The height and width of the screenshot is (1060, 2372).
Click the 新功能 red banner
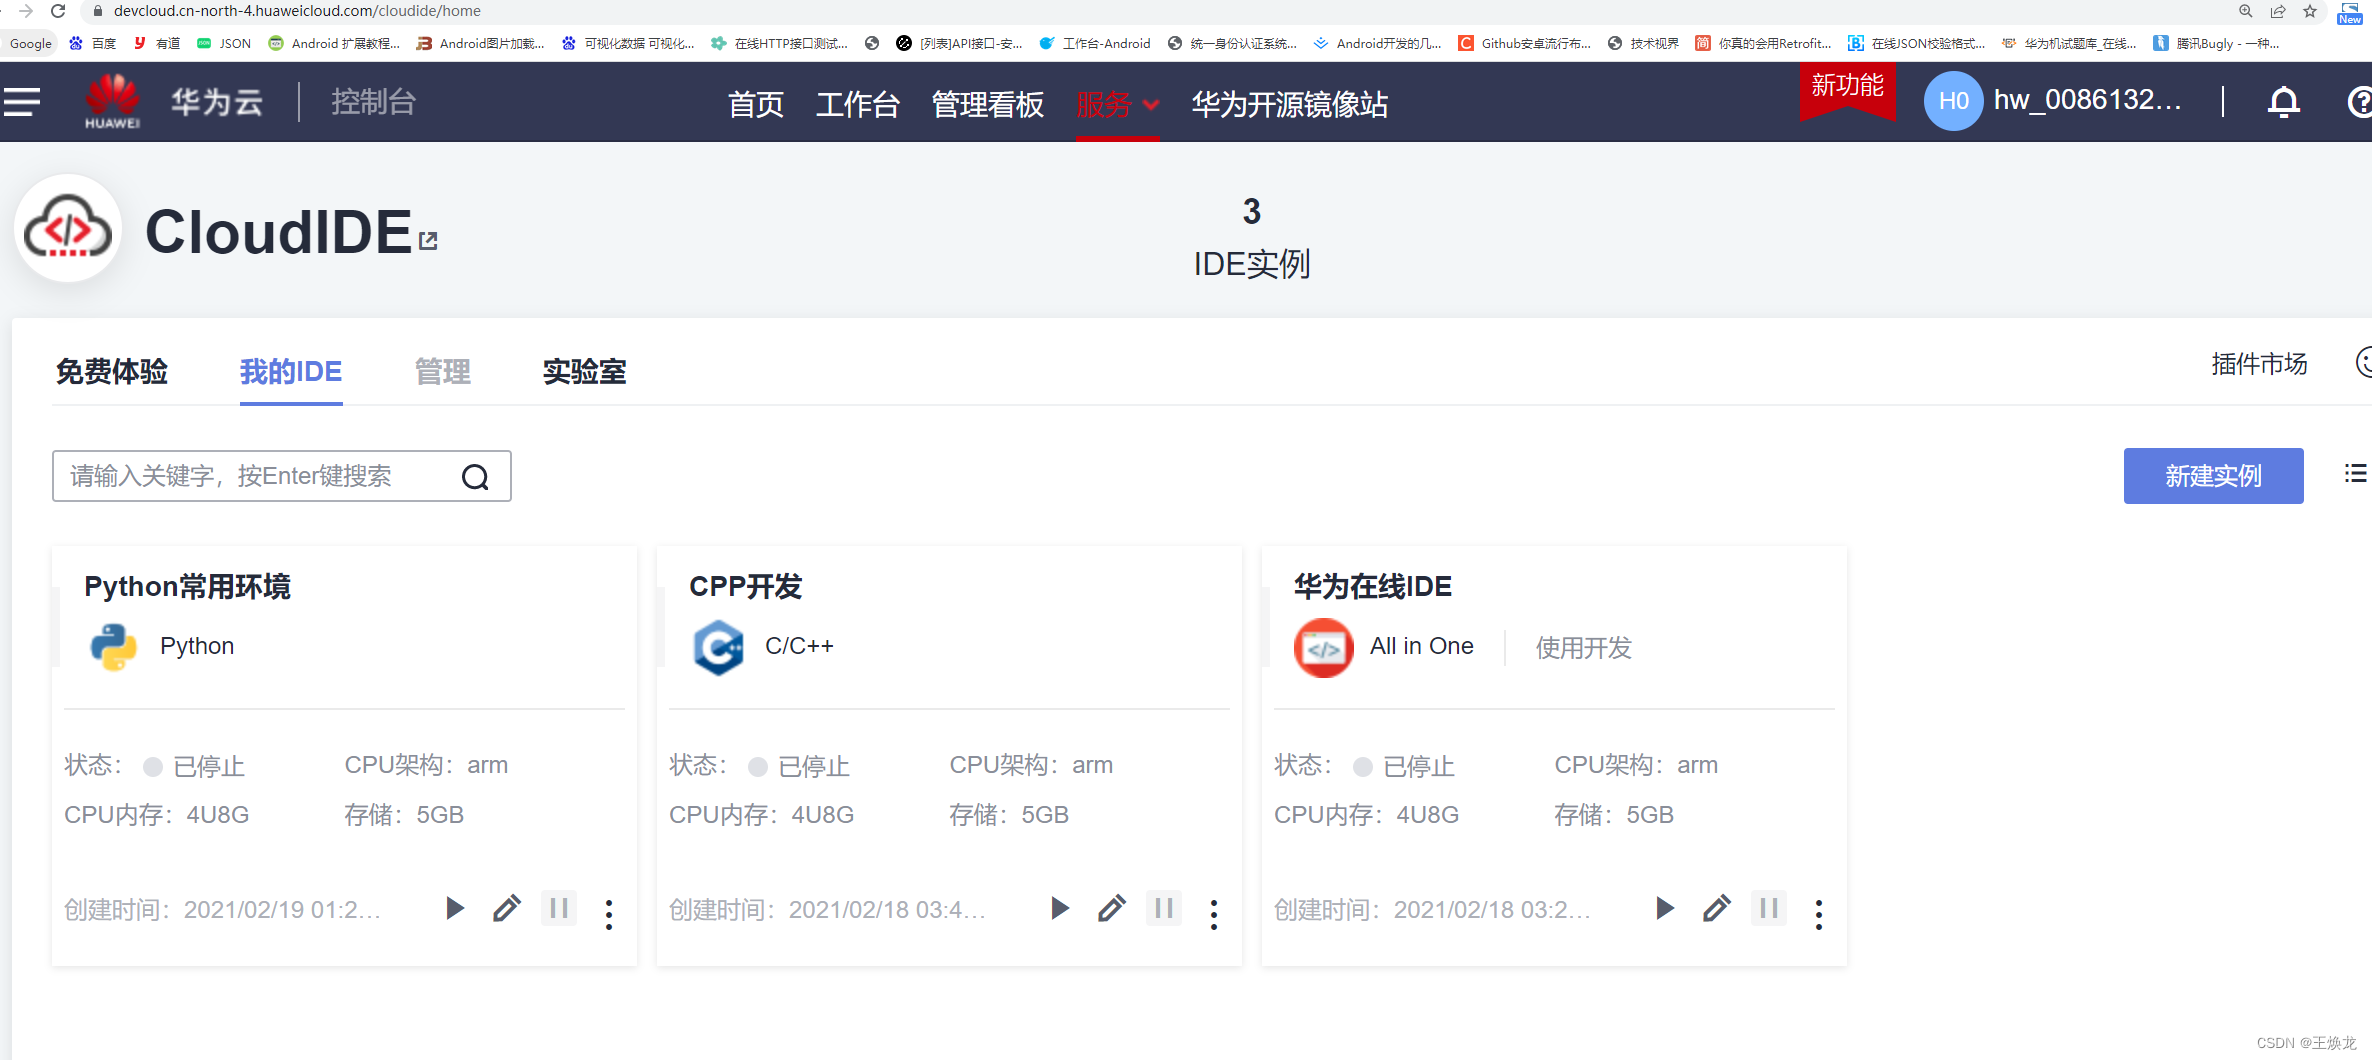(x=1847, y=90)
